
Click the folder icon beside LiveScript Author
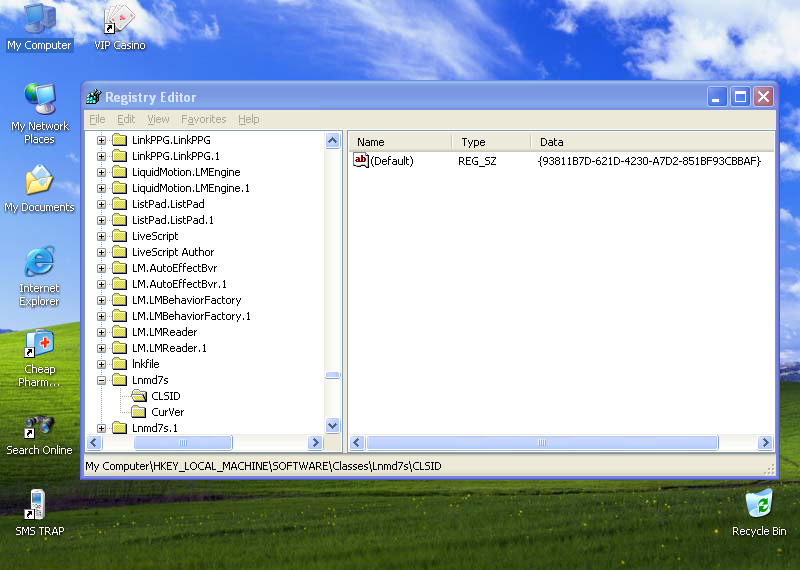tap(119, 252)
